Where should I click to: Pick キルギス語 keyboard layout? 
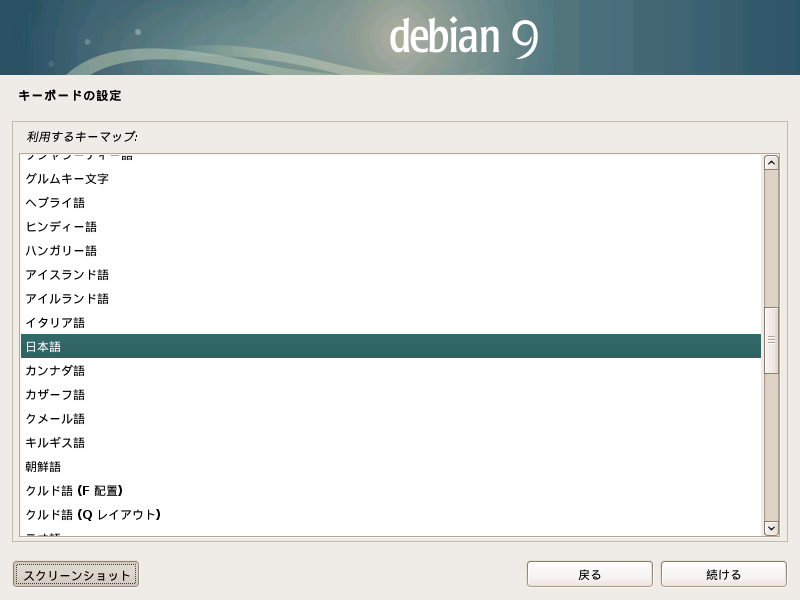pyautogui.click(x=55, y=443)
